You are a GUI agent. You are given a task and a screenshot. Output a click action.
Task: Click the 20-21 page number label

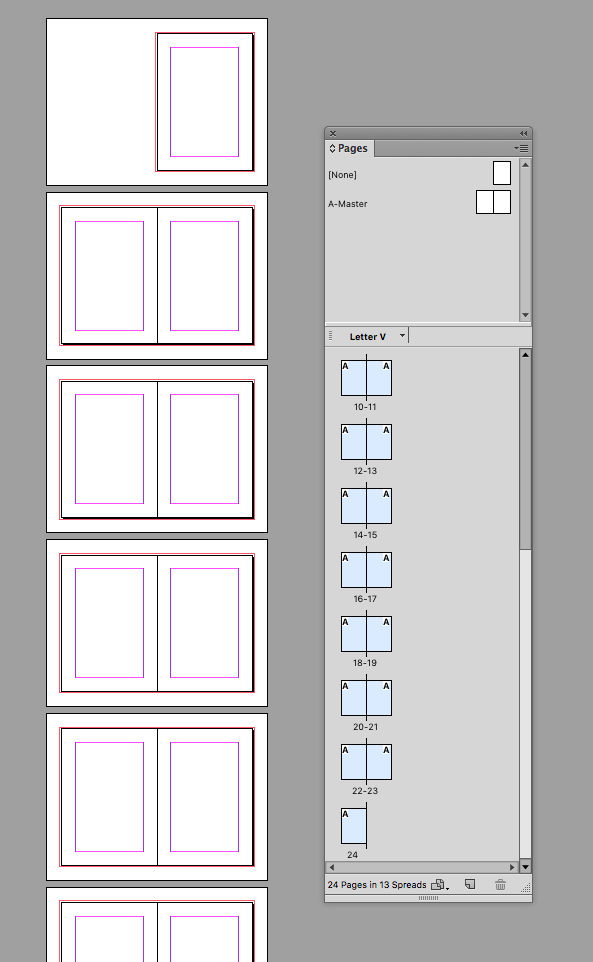tap(365, 726)
